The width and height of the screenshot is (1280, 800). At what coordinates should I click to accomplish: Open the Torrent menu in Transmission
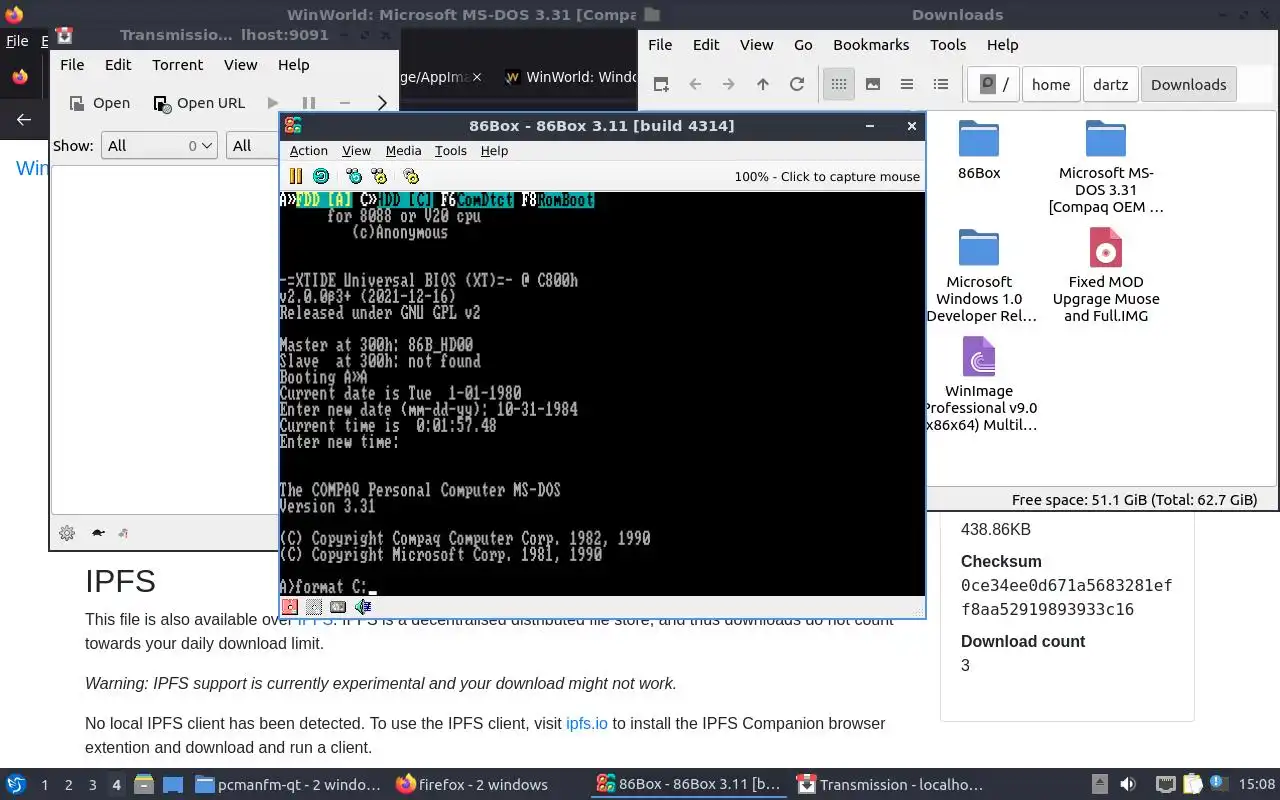coord(177,65)
